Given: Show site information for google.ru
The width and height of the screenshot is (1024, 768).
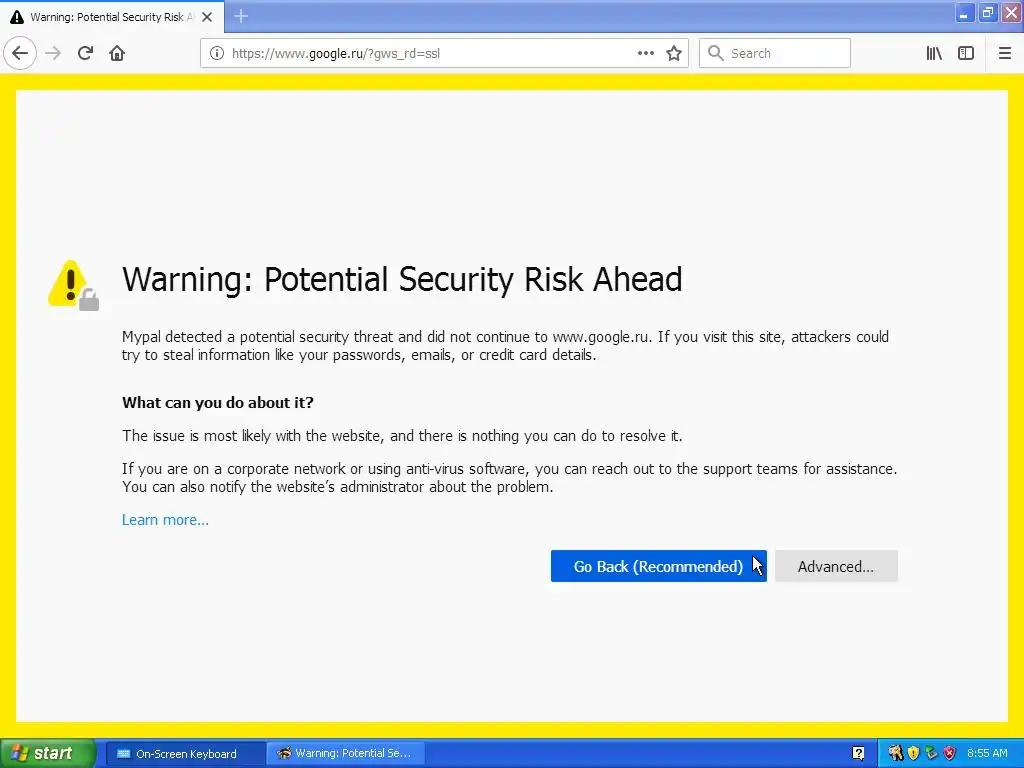Looking at the screenshot, I should tap(217, 53).
